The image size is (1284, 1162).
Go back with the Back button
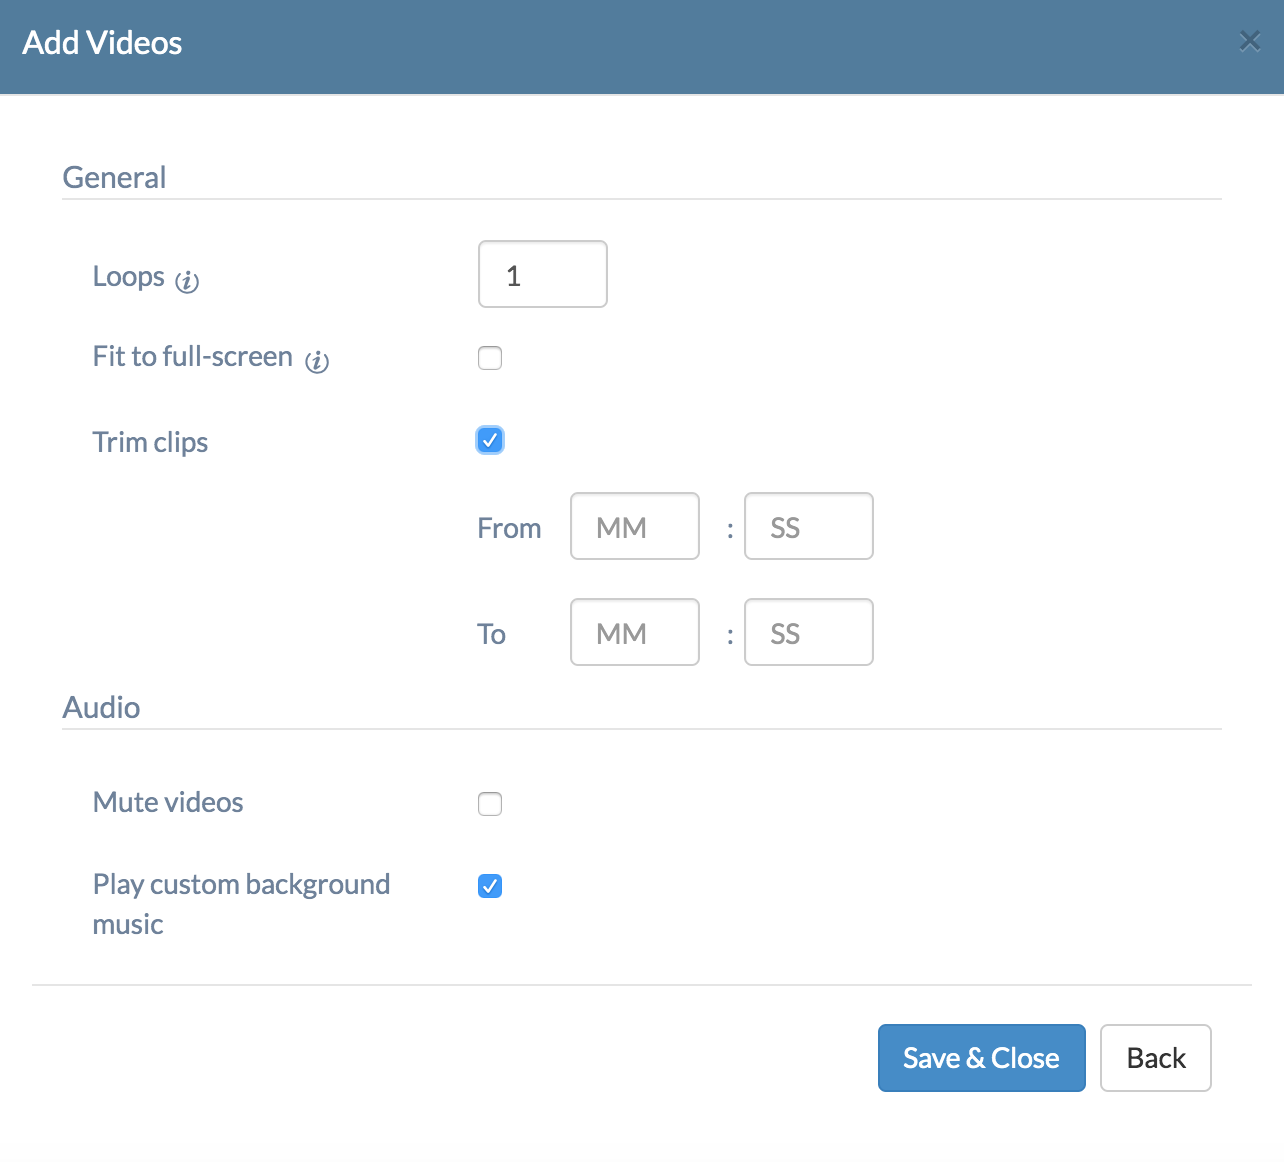[x=1156, y=1058]
